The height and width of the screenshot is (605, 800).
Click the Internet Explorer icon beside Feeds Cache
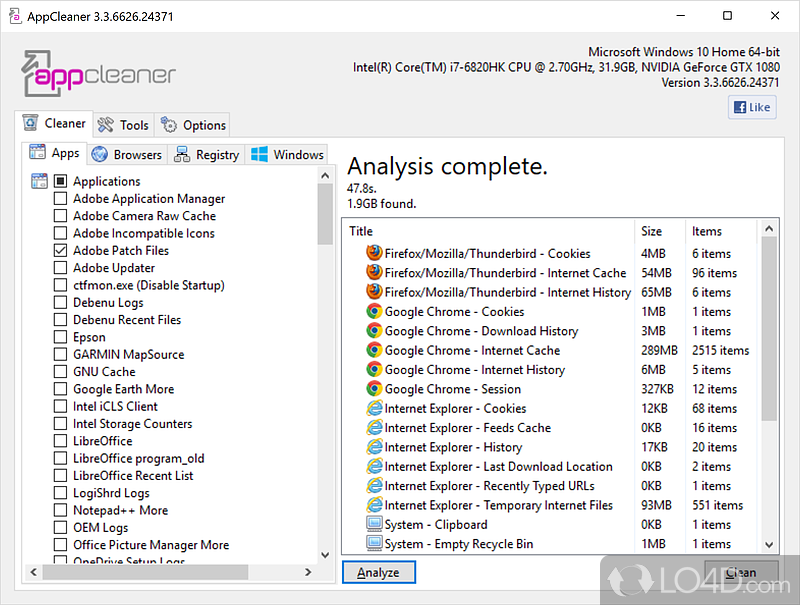click(x=374, y=428)
